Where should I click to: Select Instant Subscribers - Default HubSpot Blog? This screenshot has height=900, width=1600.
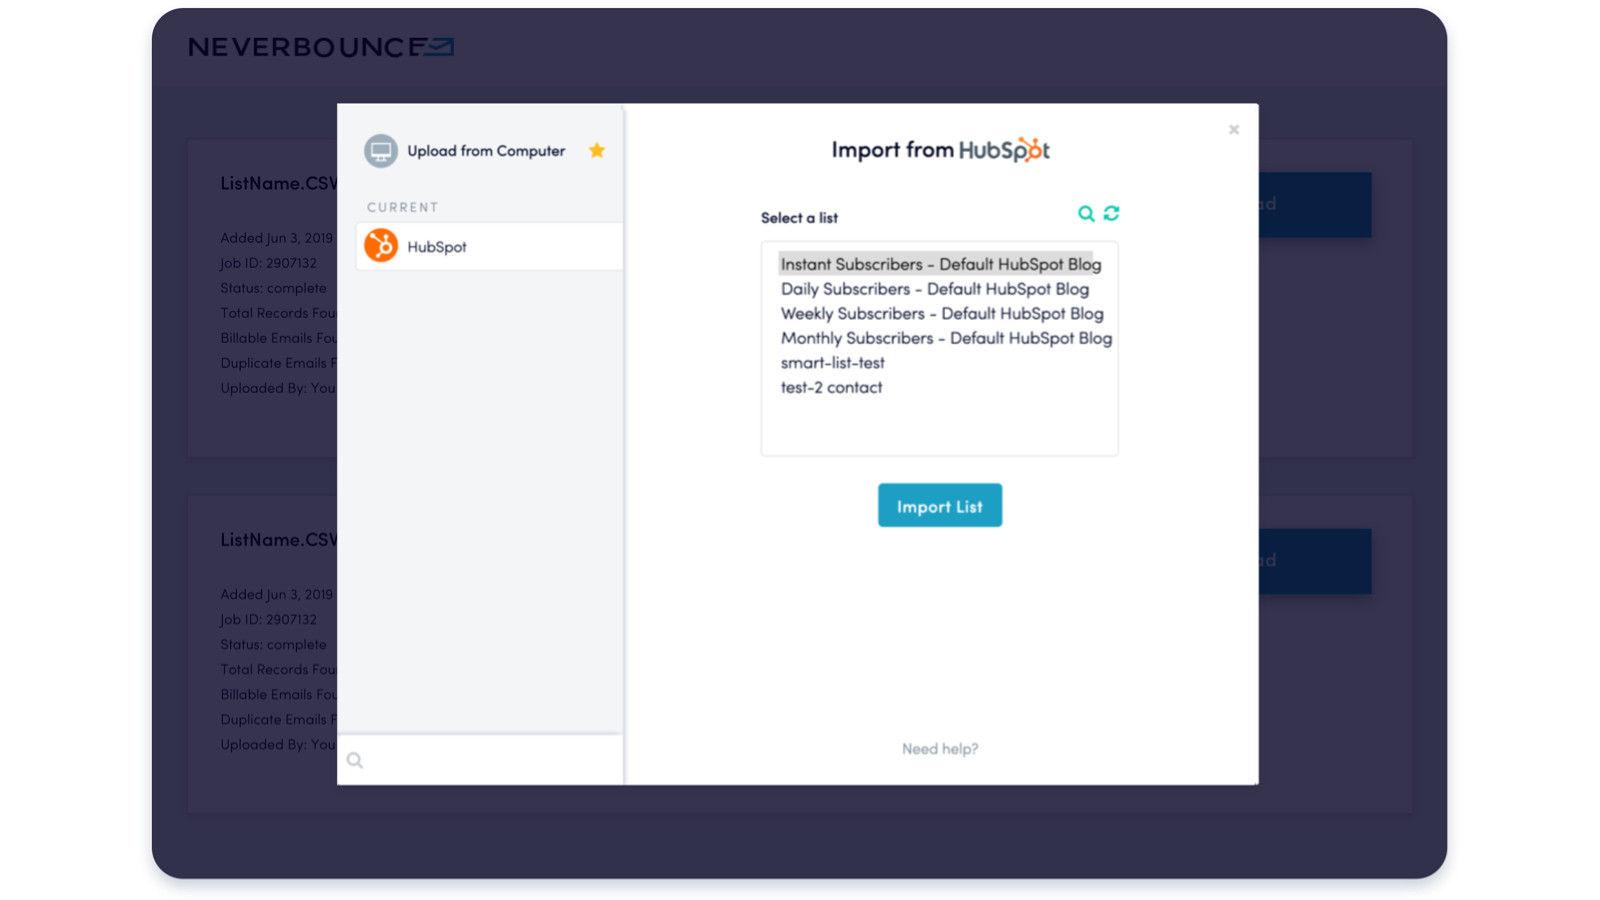click(x=940, y=263)
